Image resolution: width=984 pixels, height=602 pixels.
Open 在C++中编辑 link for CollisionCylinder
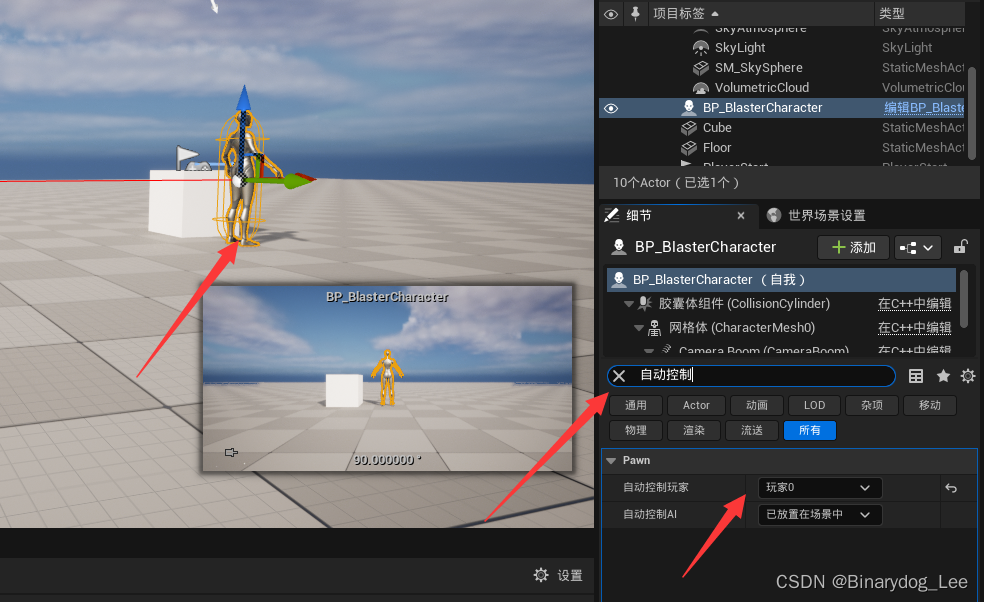click(914, 304)
